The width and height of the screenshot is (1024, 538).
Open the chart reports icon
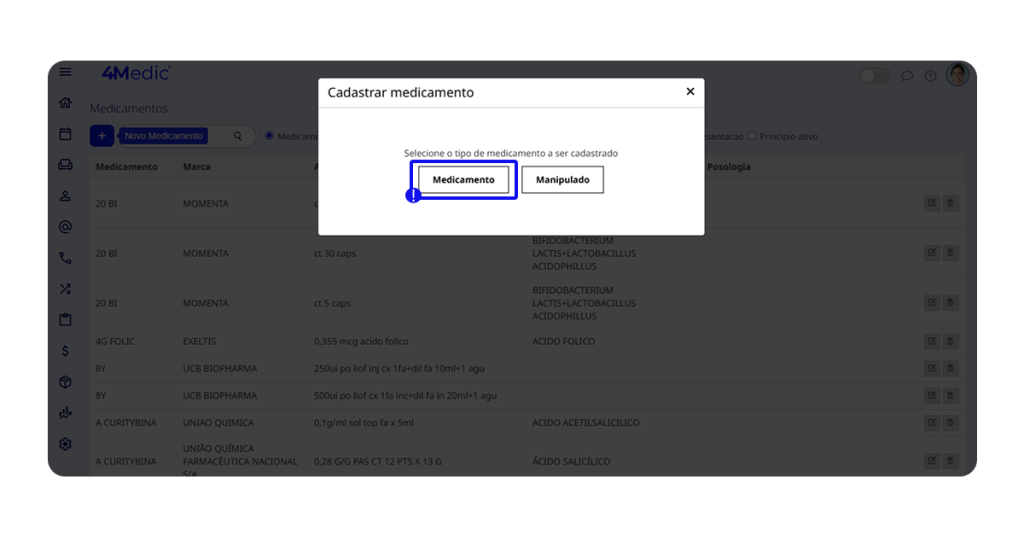click(x=65, y=413)
